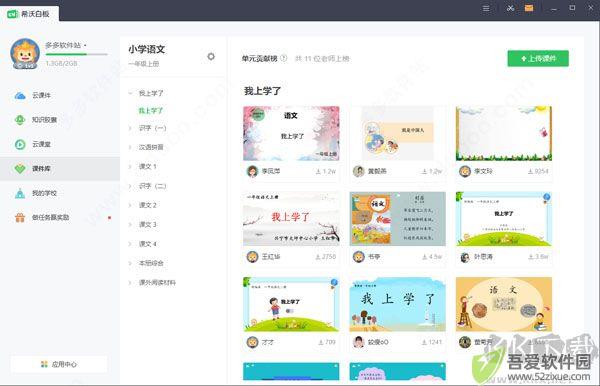Open 云课堂 play icon in sidebar
600x386 pixels.
[x=20, y=144]
